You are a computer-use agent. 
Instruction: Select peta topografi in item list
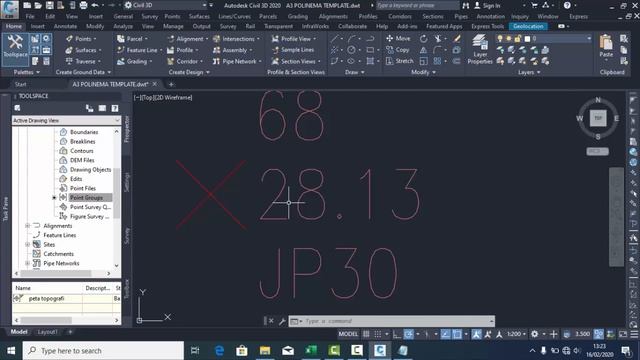tap(46, 299)
